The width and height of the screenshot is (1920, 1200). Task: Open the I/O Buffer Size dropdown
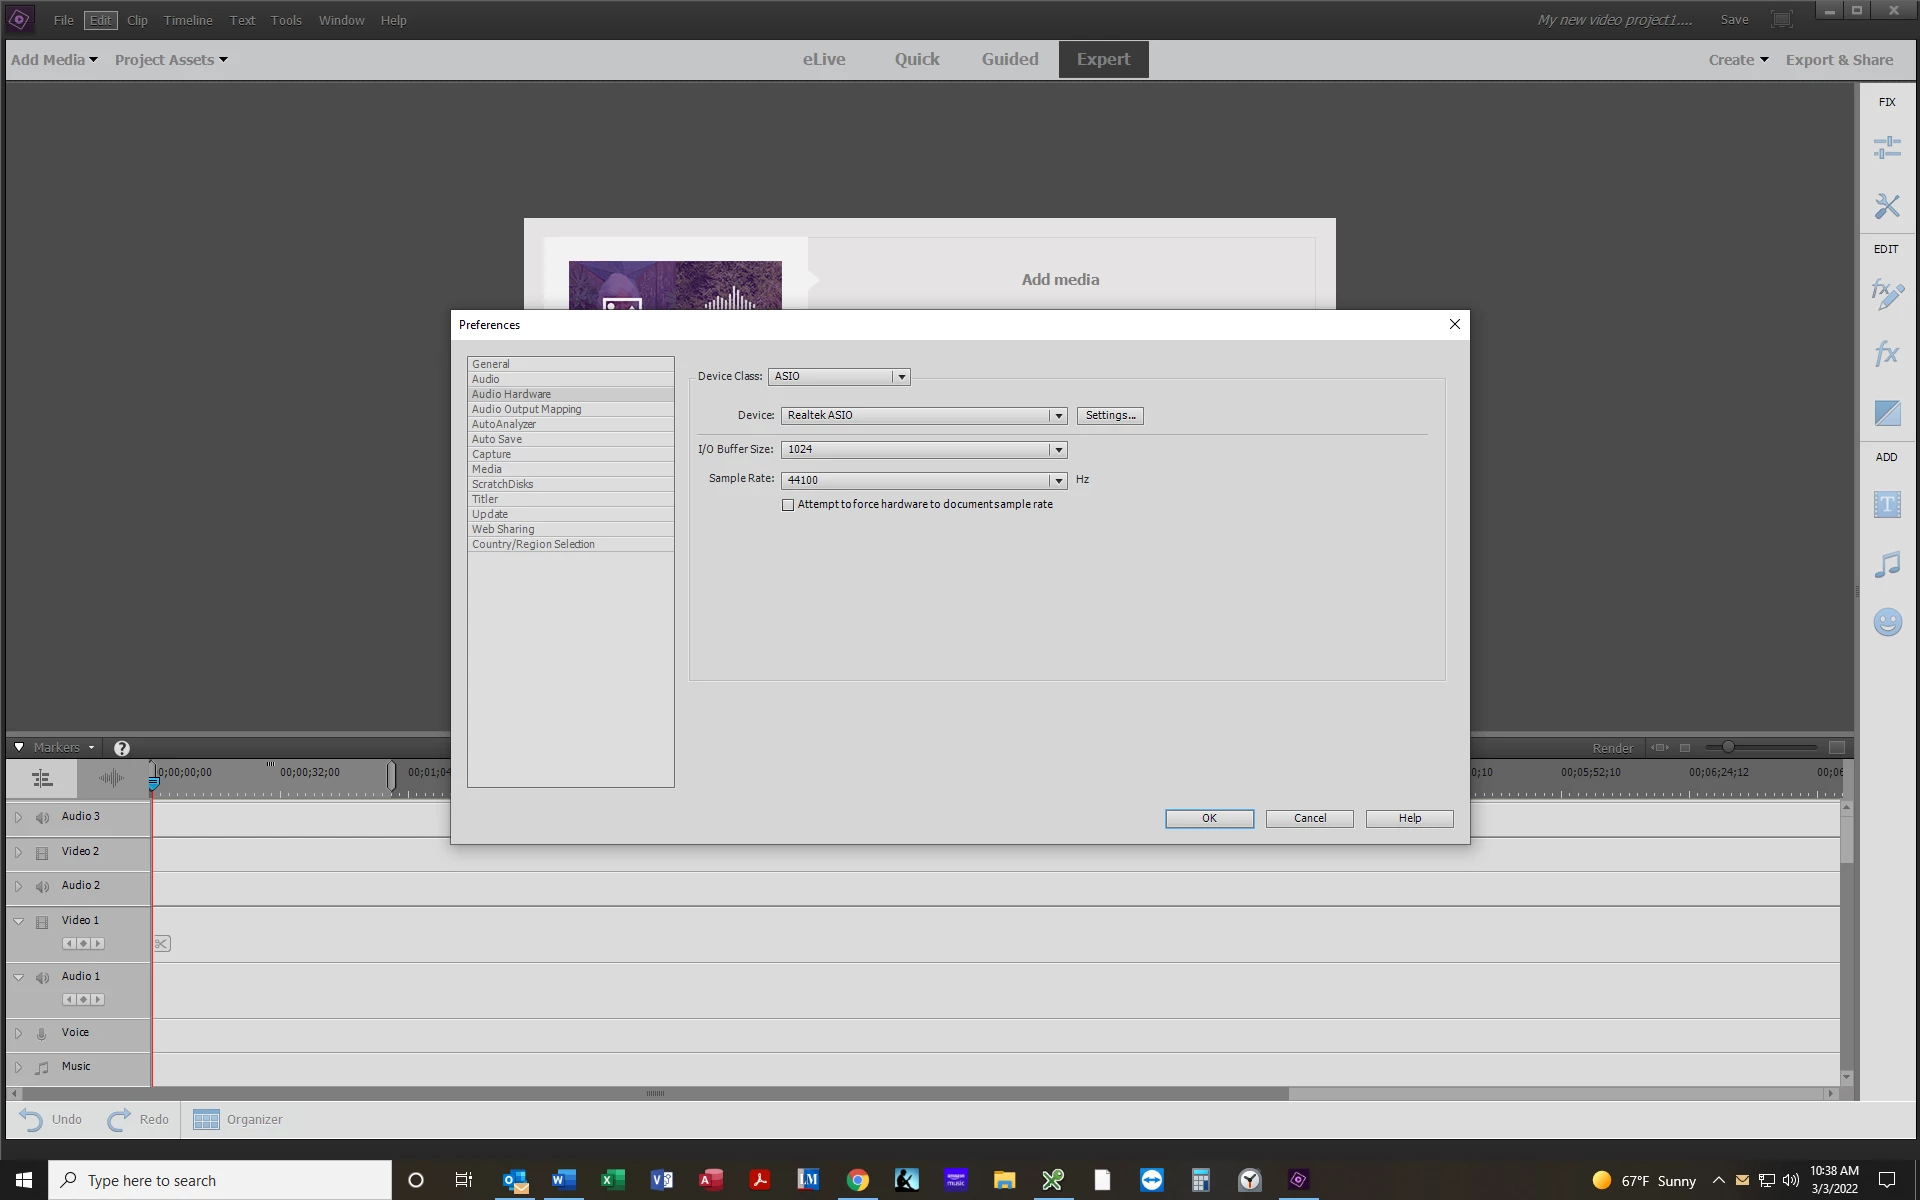click(x=1058, y=450)
